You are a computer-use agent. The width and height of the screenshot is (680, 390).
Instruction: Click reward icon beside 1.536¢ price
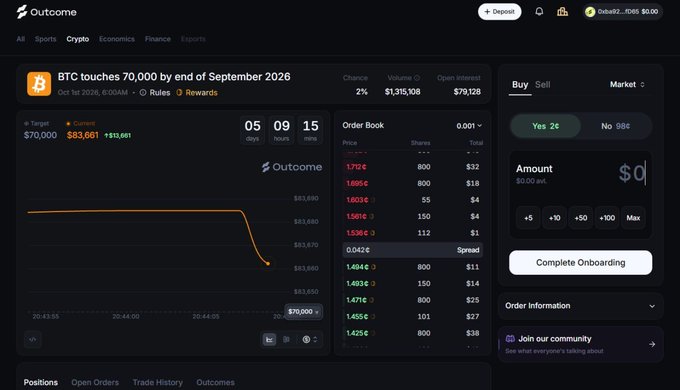click(373, 233)
